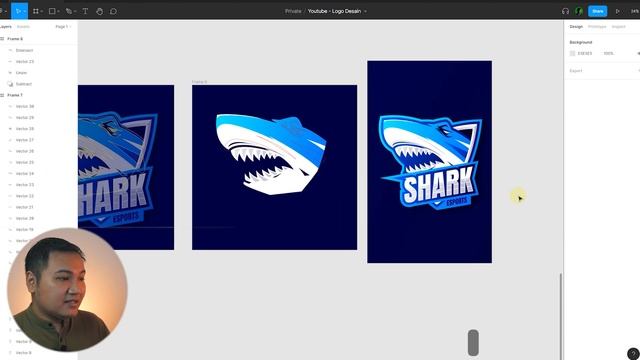
Task: Click the Frame 7 layer's frame icon
Action: pyautogui.click(x=2, y=95)
